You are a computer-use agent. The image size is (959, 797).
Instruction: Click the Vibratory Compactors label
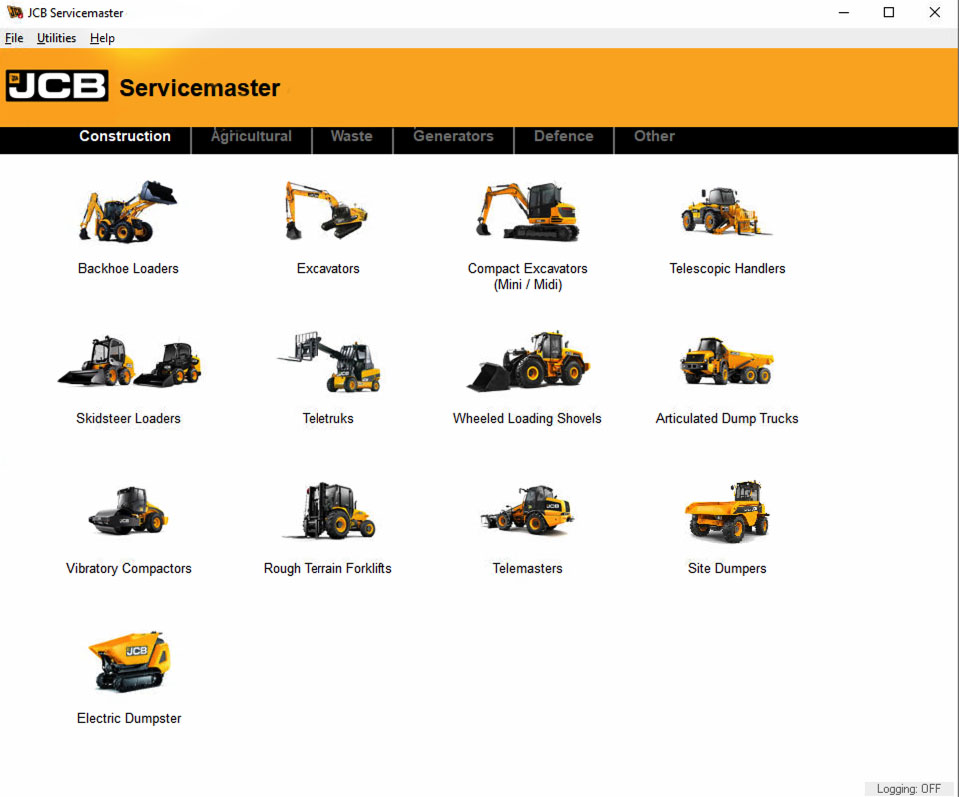128,568
